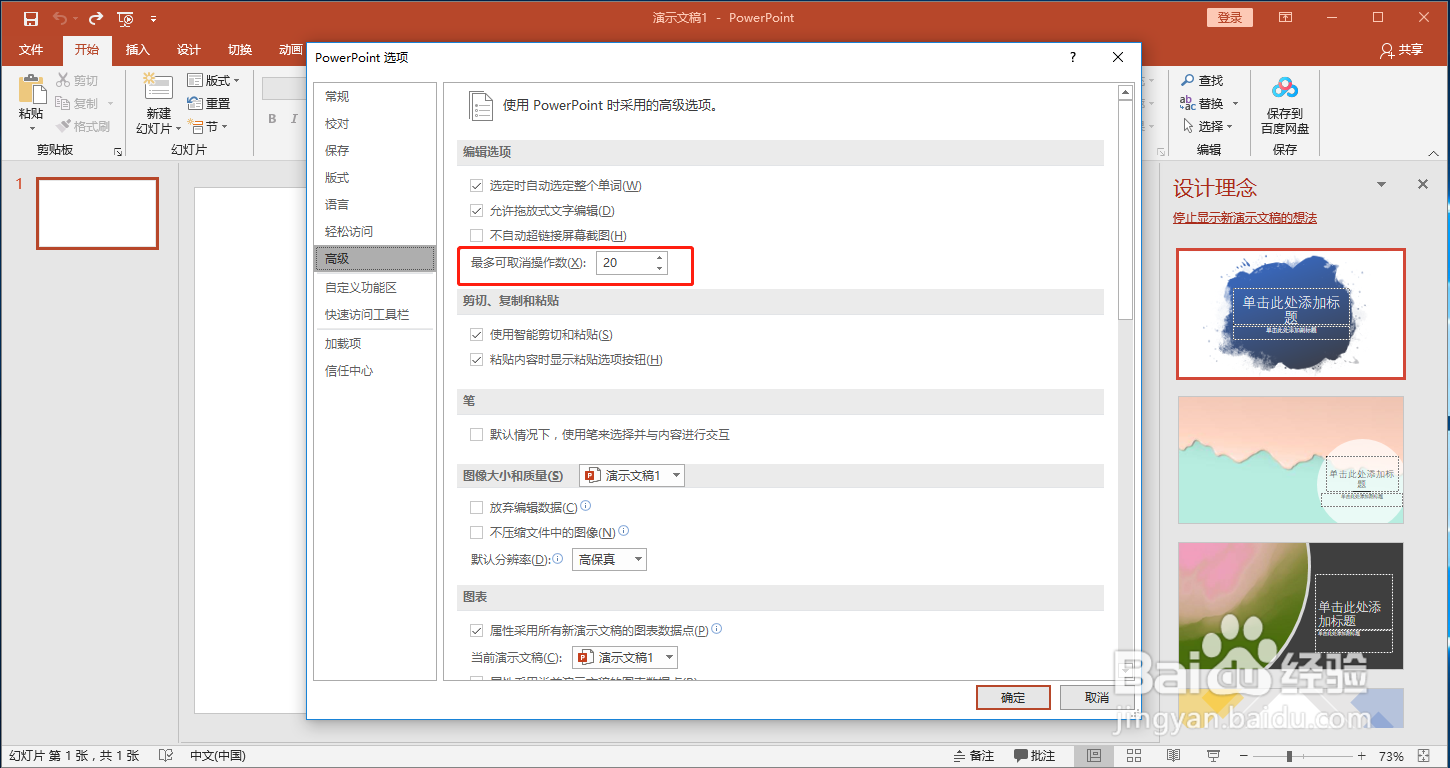1450x768 pixels.
Task: Start slideshow from beginning icon
Action: 125,18
